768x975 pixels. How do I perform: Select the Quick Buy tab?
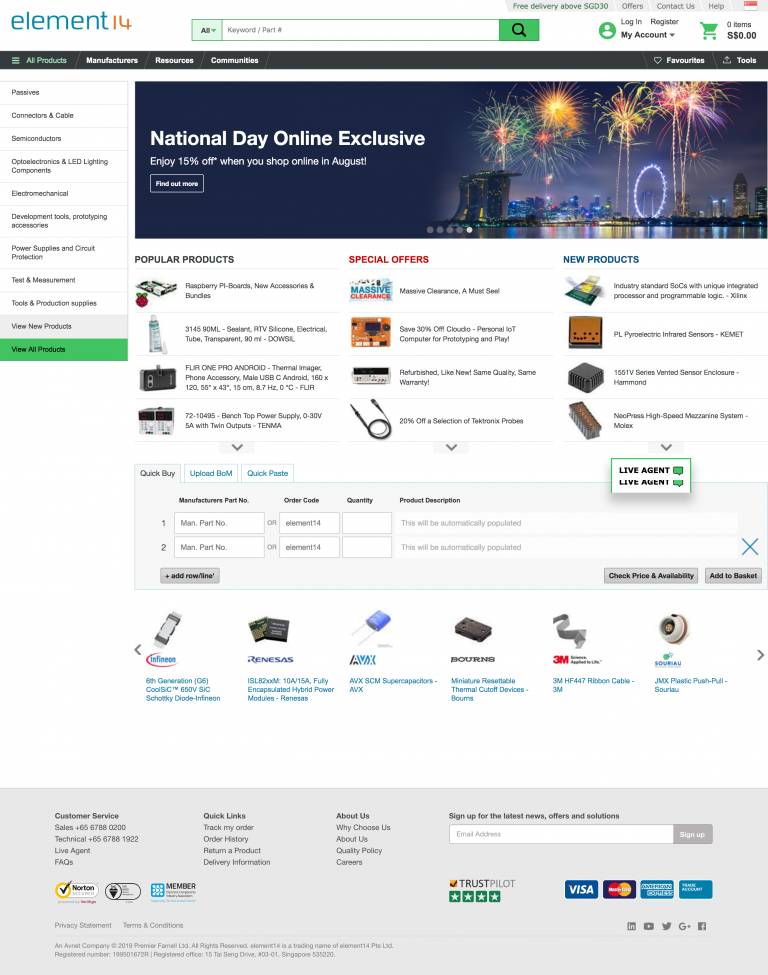click(x=157, y=473)
